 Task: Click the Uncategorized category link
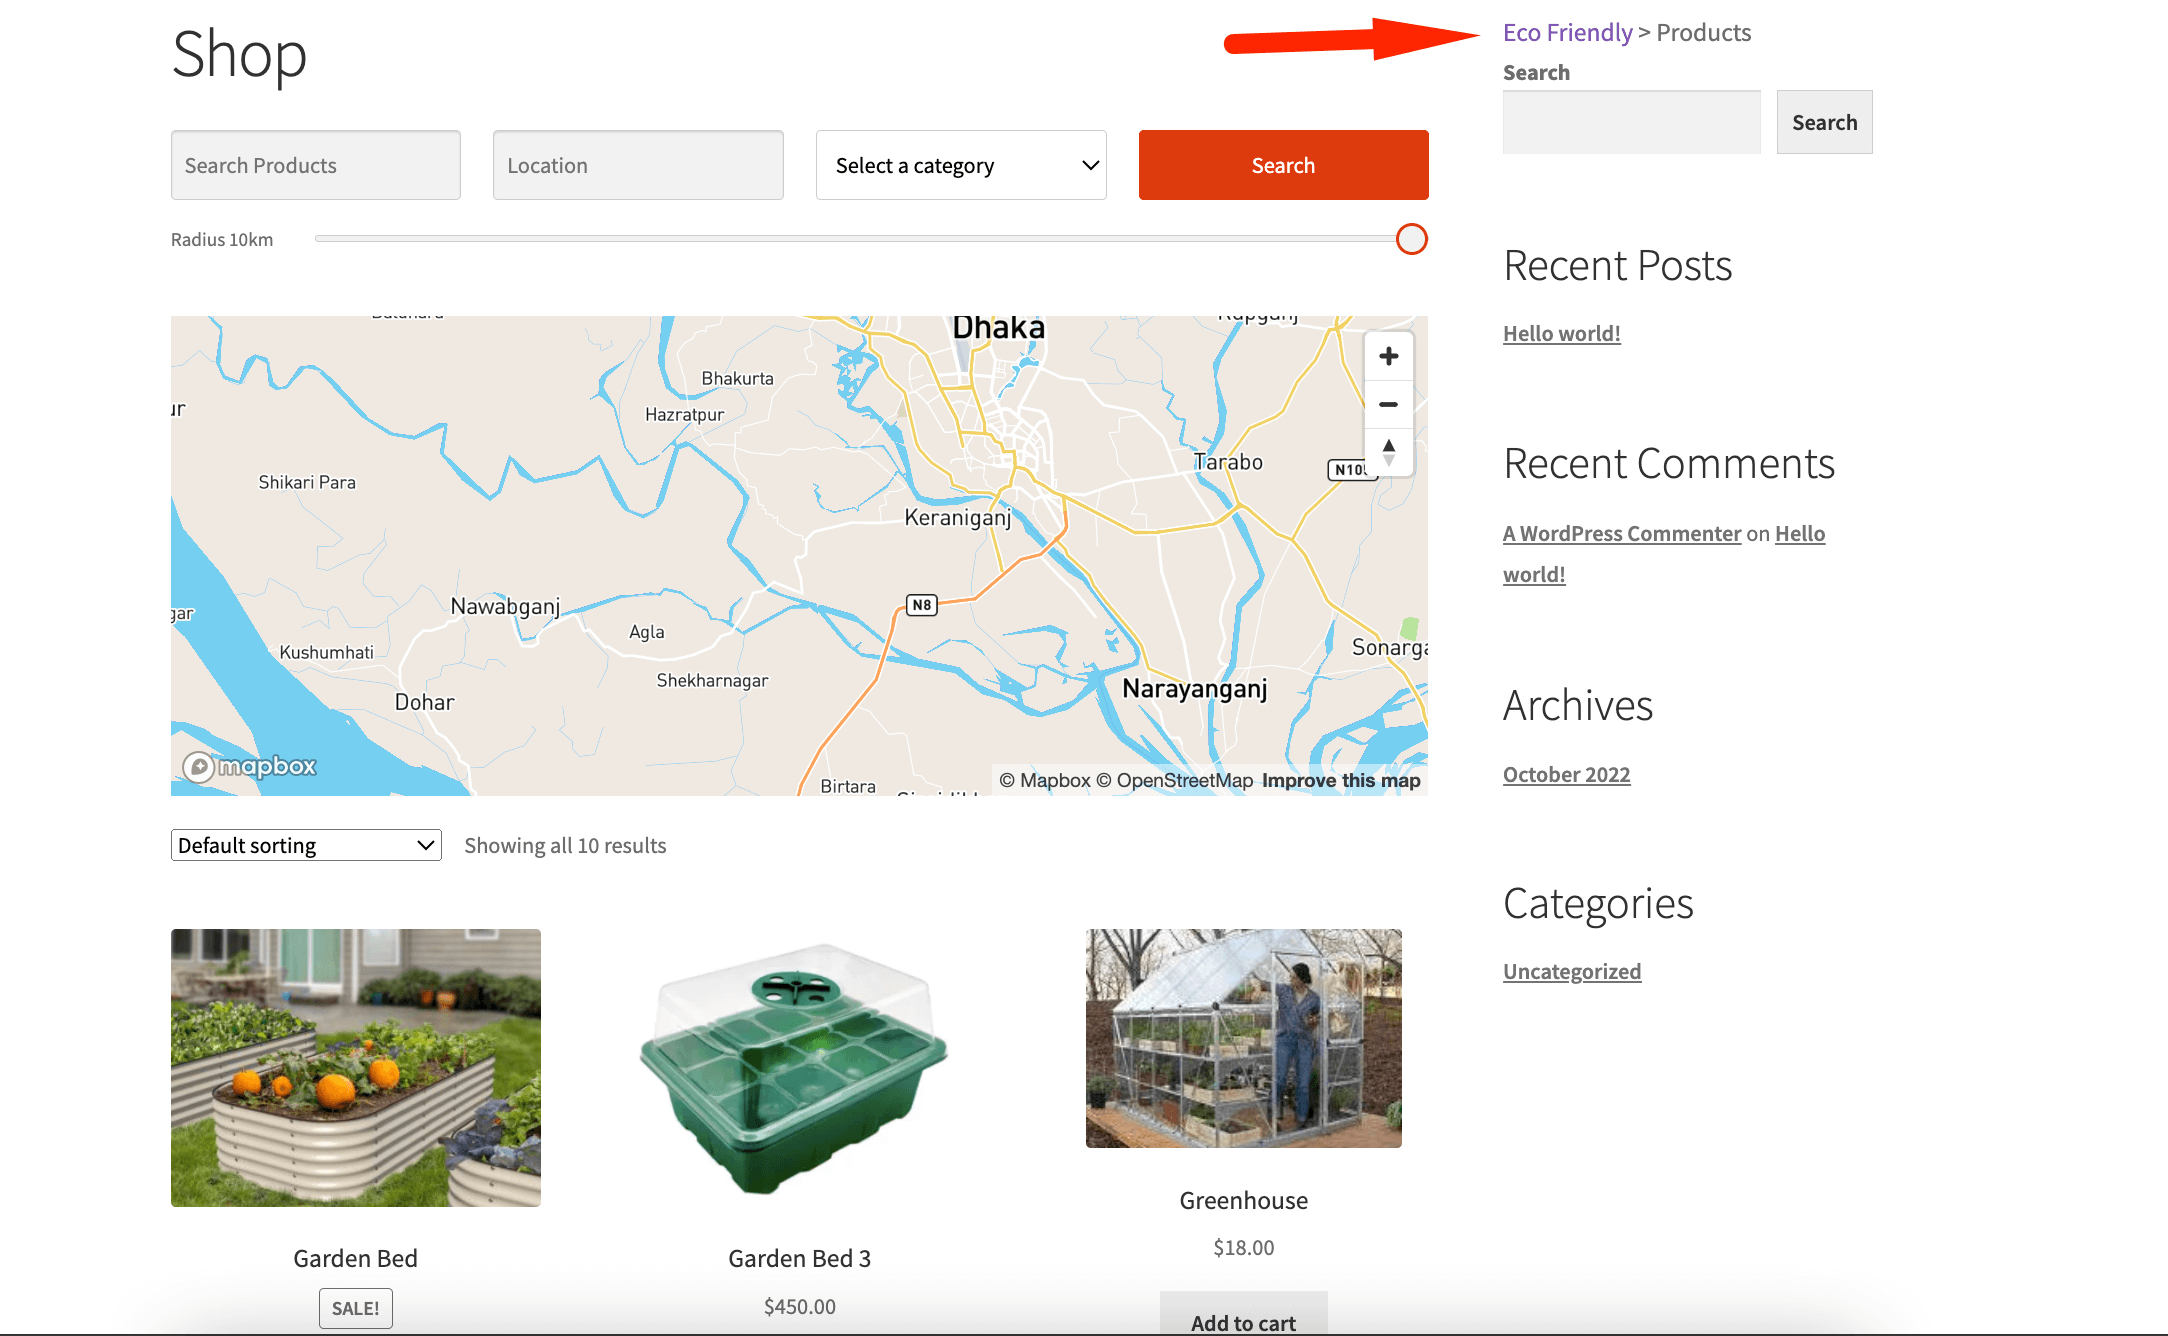coord(1570,971)
